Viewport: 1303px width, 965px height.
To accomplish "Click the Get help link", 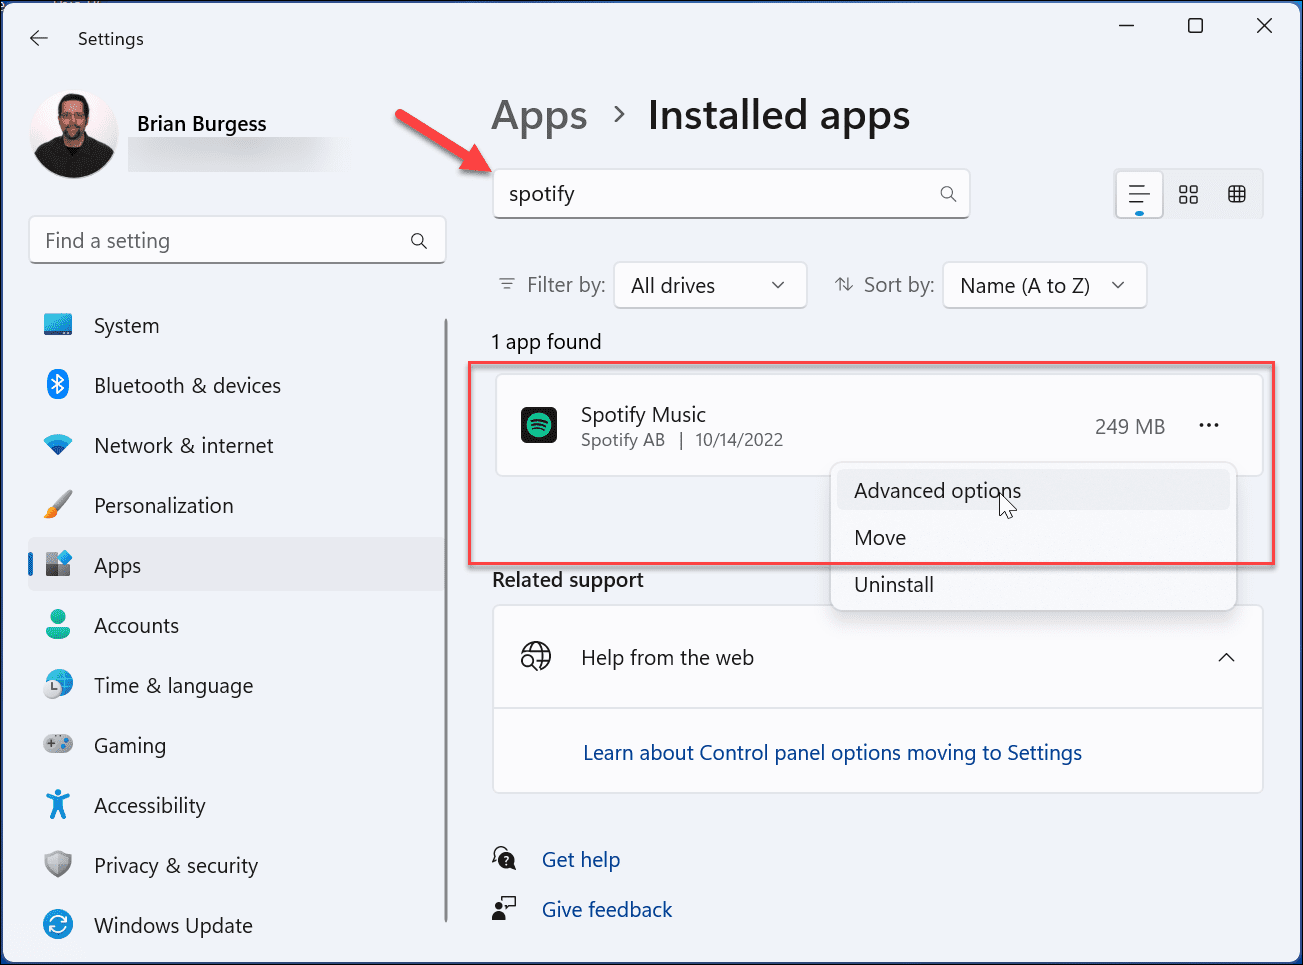I will click(581, 859).
